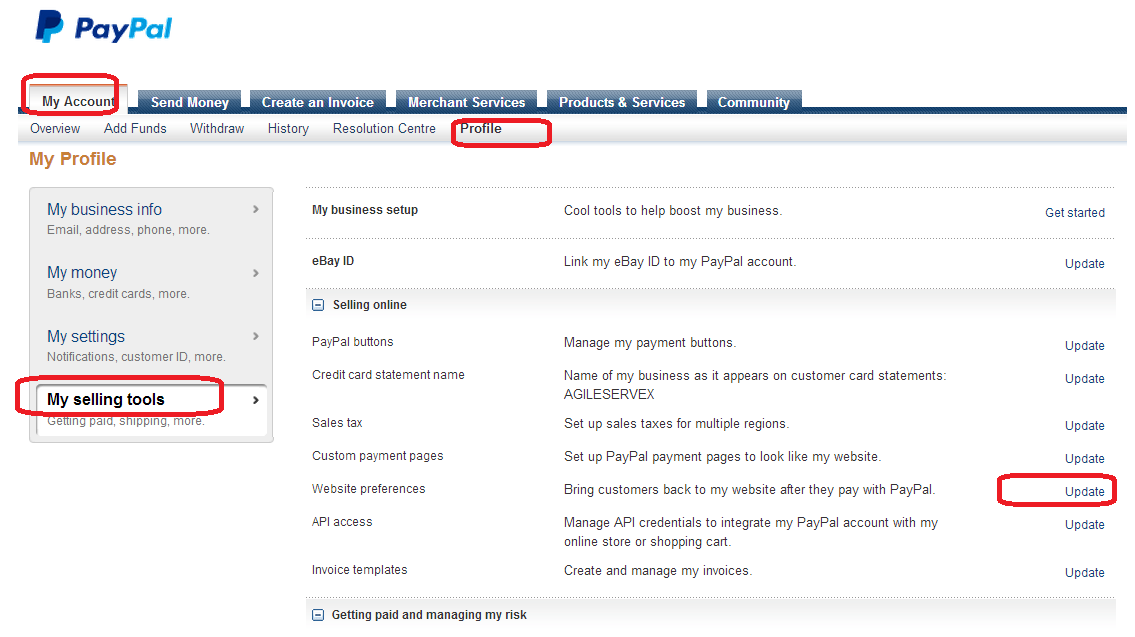View the History page
Viewport: 1135px width, 637px height.
pos(288,128)
